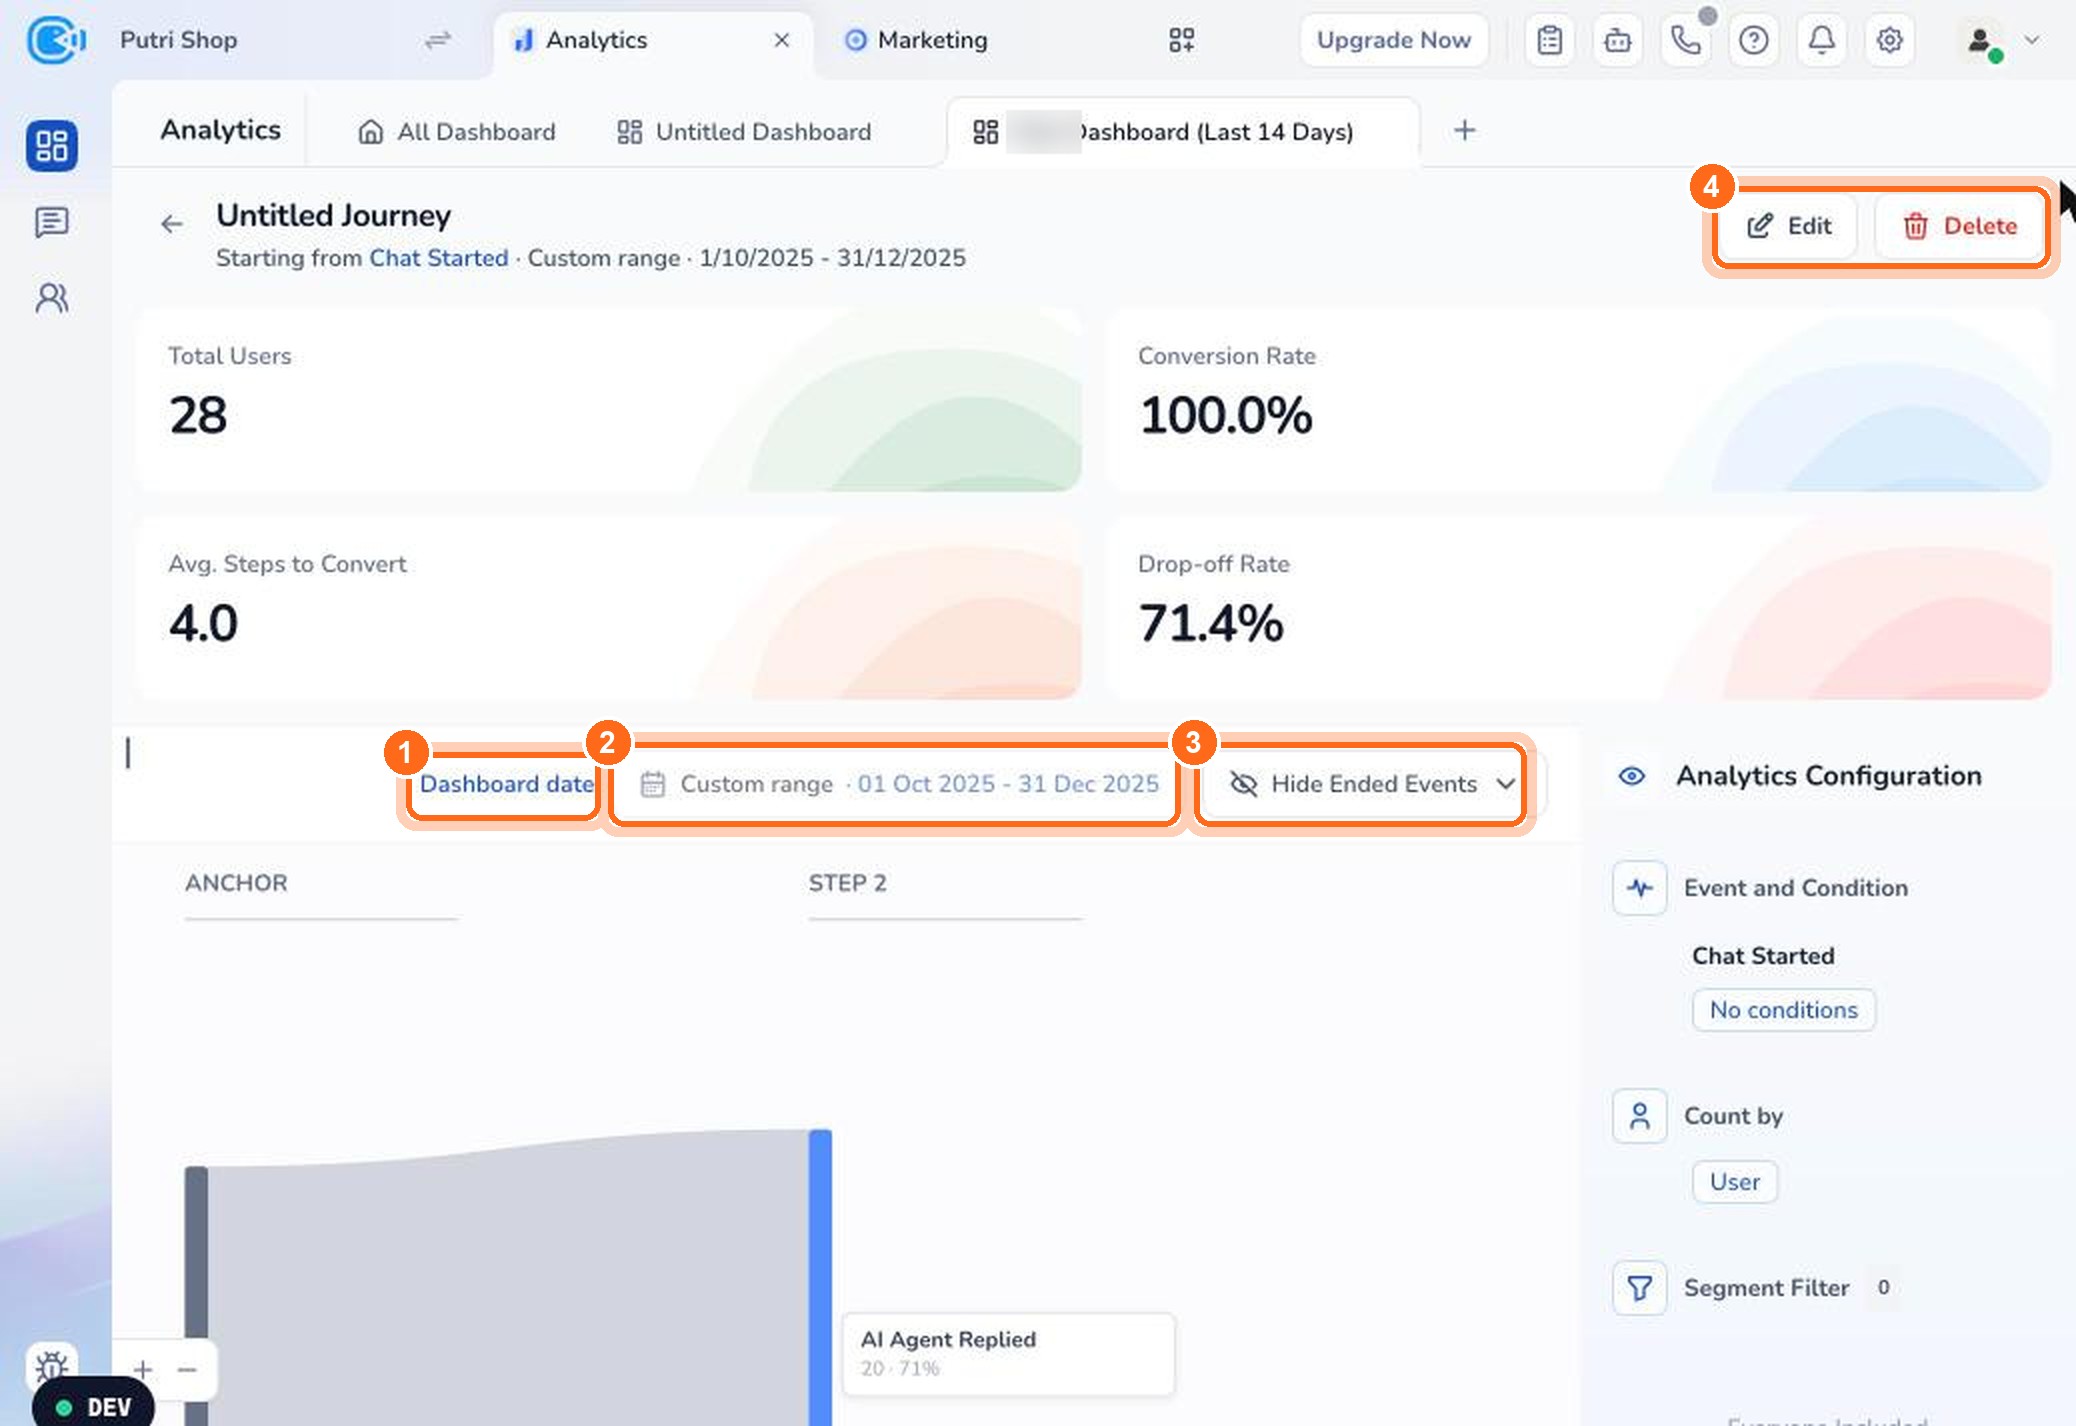Click the blue Step 2 funnel bar
The width and height of the screenshot is (2076, 1426).
pyautogui.click(x=820, y=1278)
